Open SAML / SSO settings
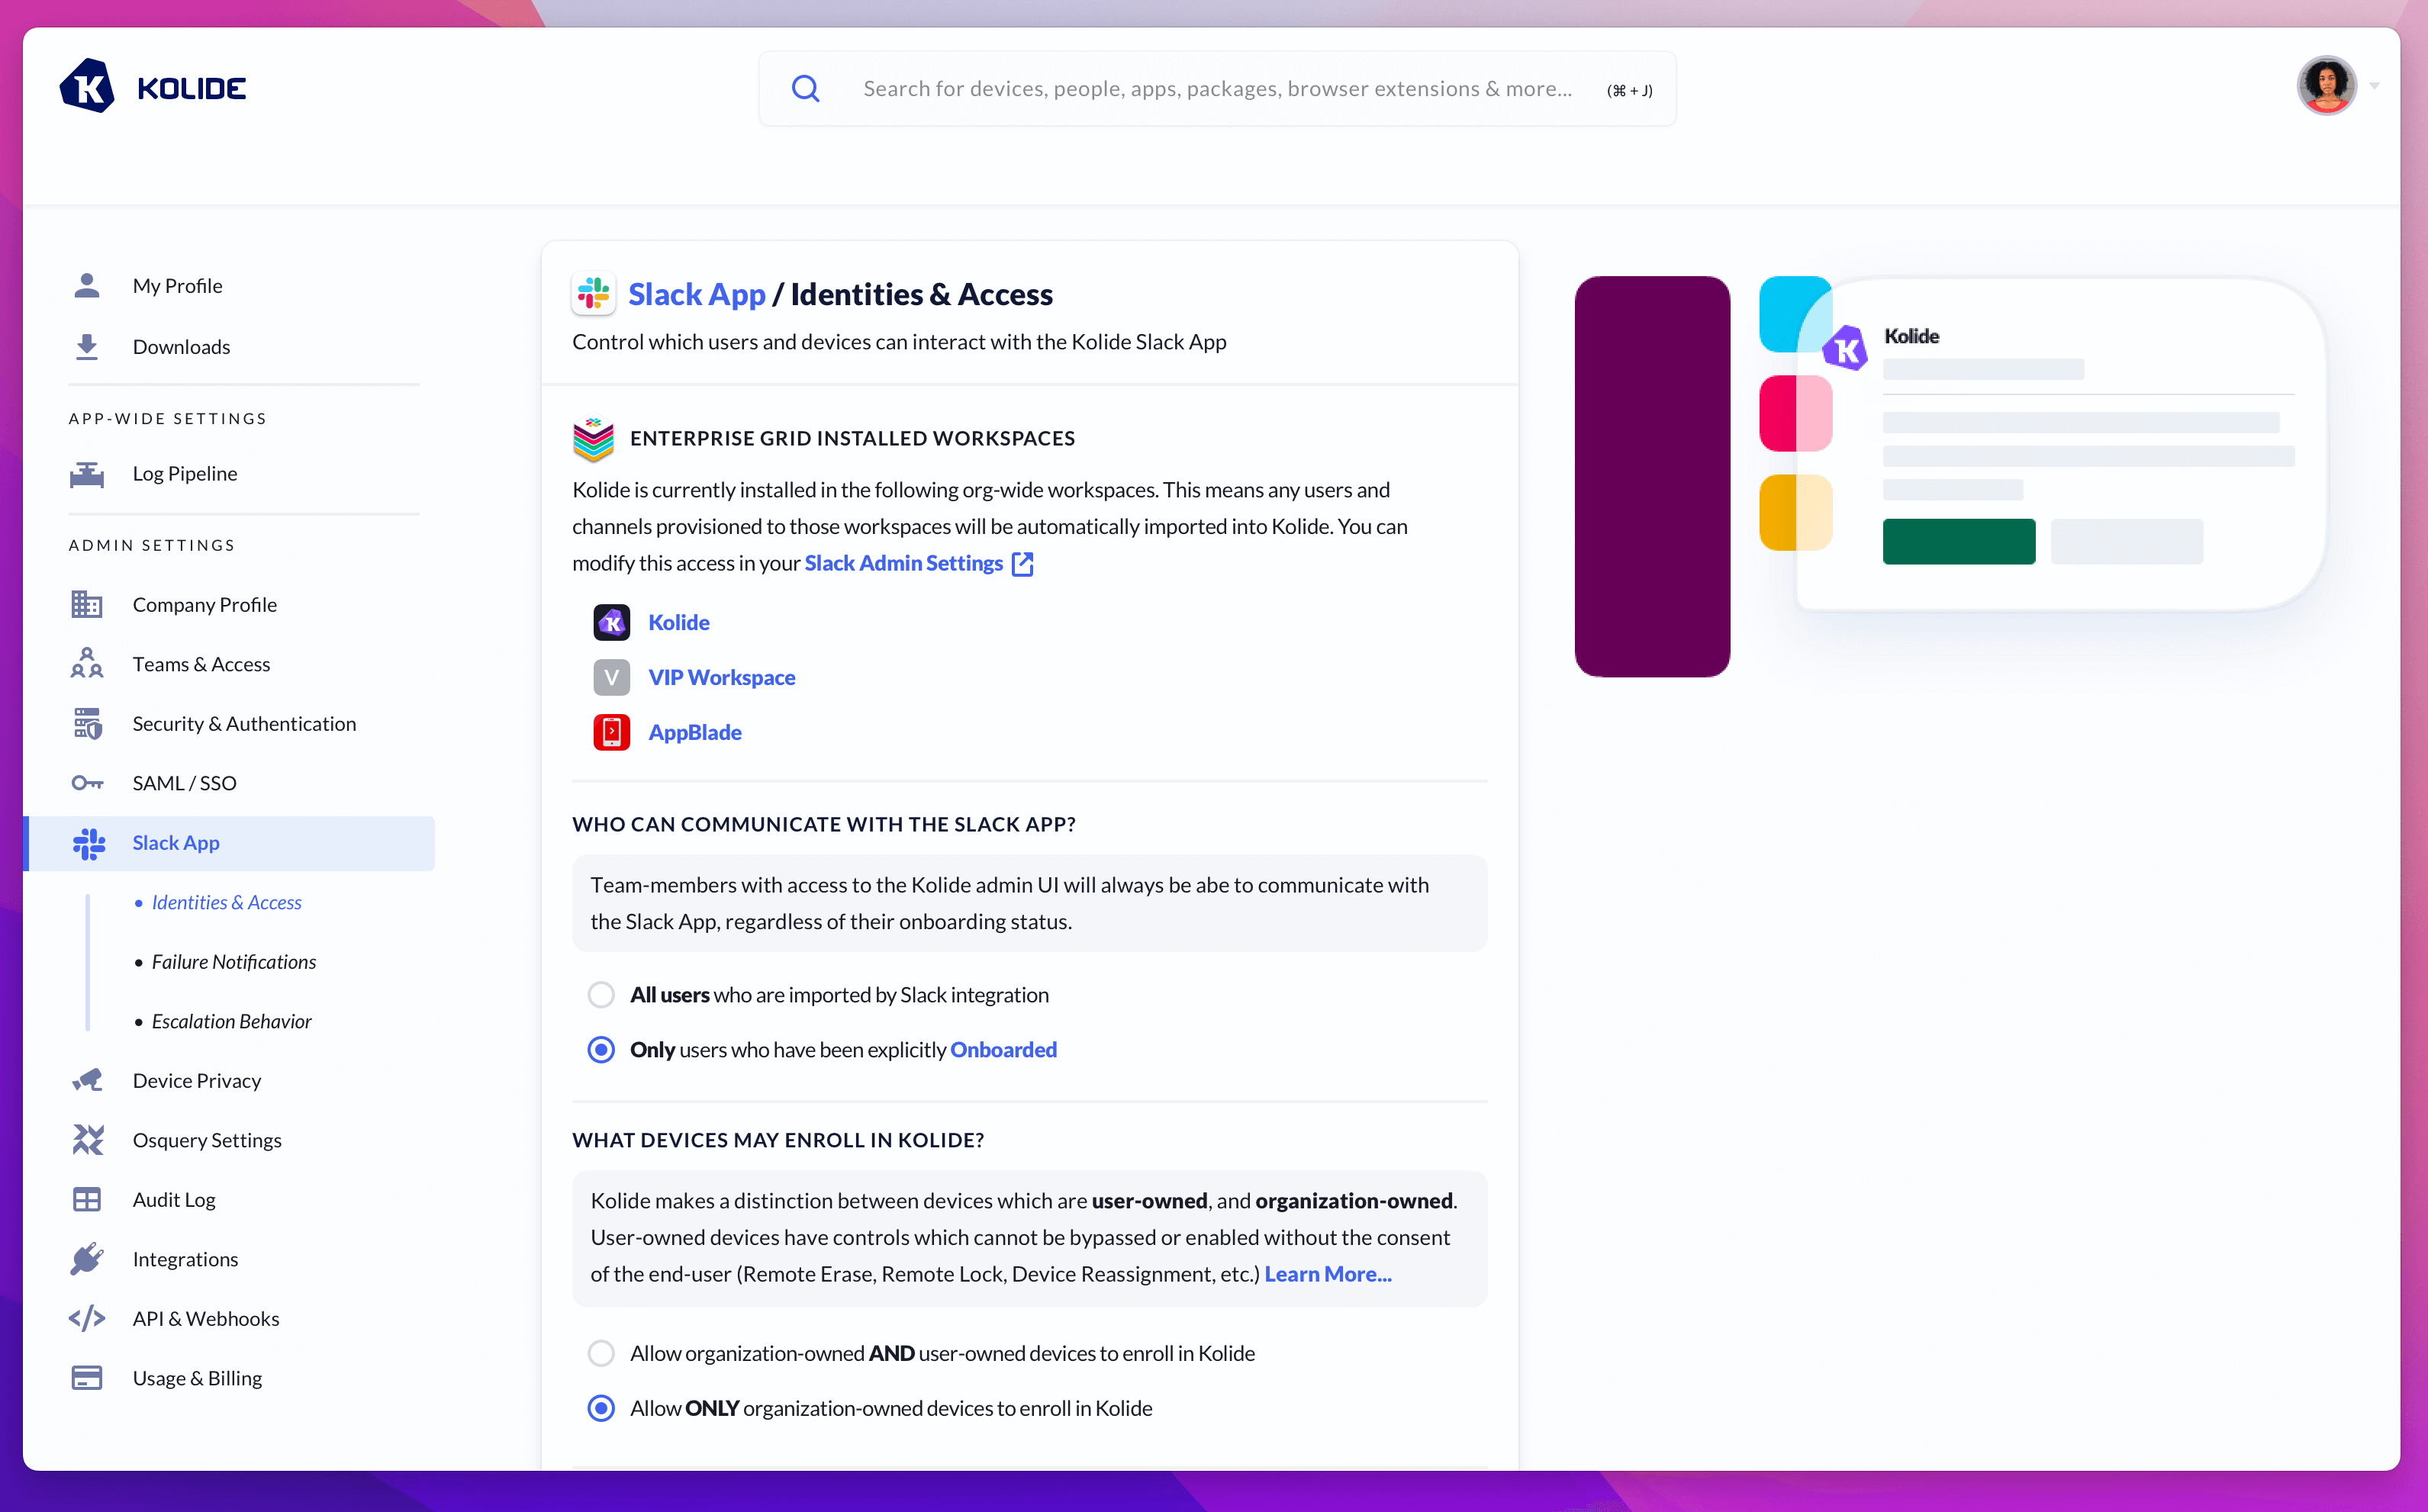Viewport: 2428px width, 1512px height. click(x=184, y=783)
